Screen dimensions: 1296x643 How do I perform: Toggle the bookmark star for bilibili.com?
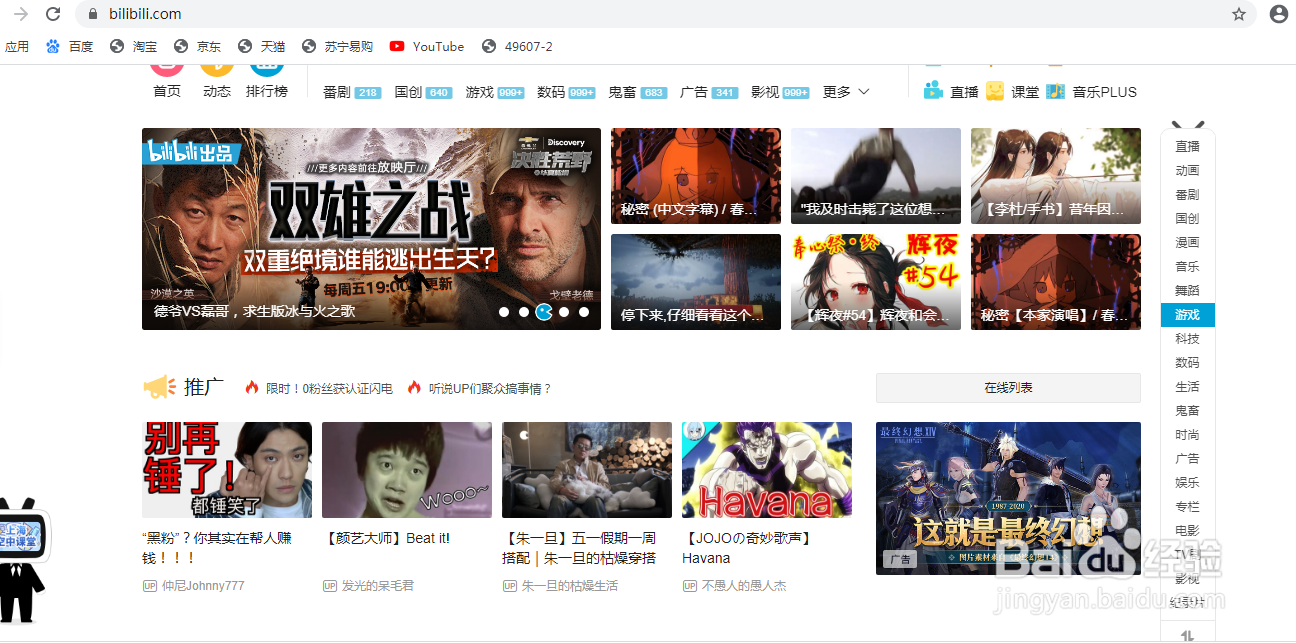pyautogui.click(x=1239, y=15)
